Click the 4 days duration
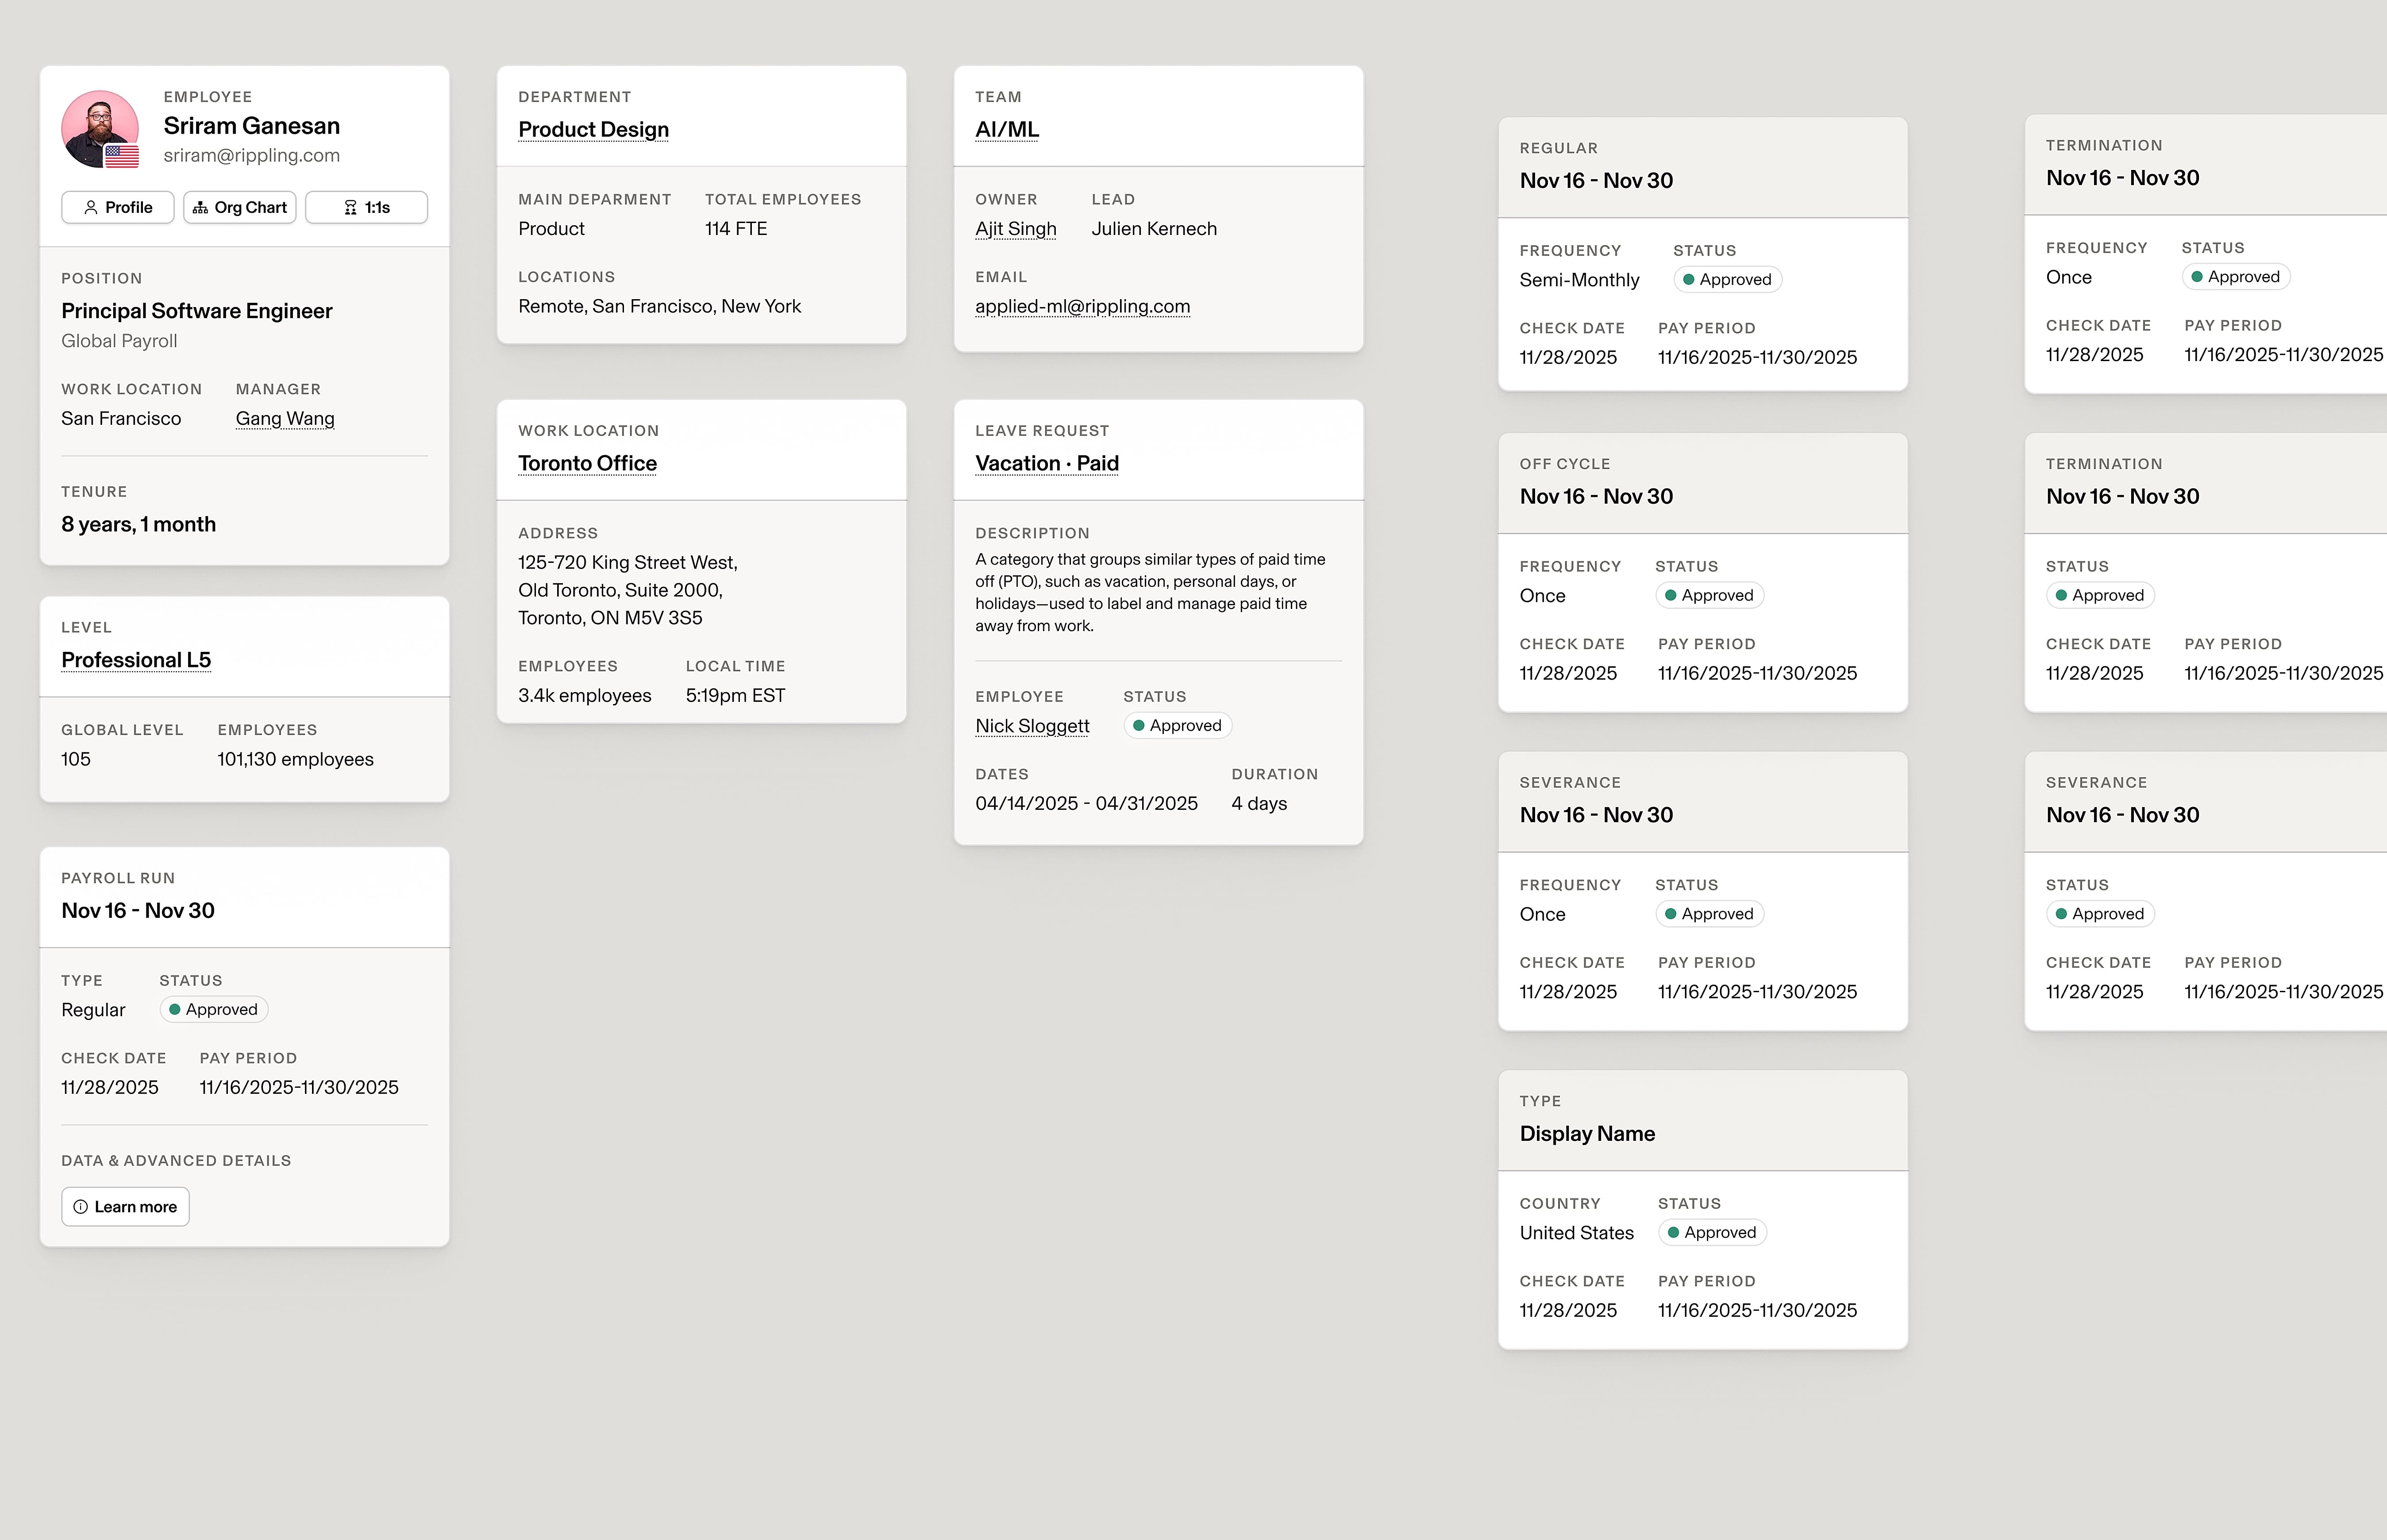This screenshot has width=2387, height=1540. [x=1259, y=803]
